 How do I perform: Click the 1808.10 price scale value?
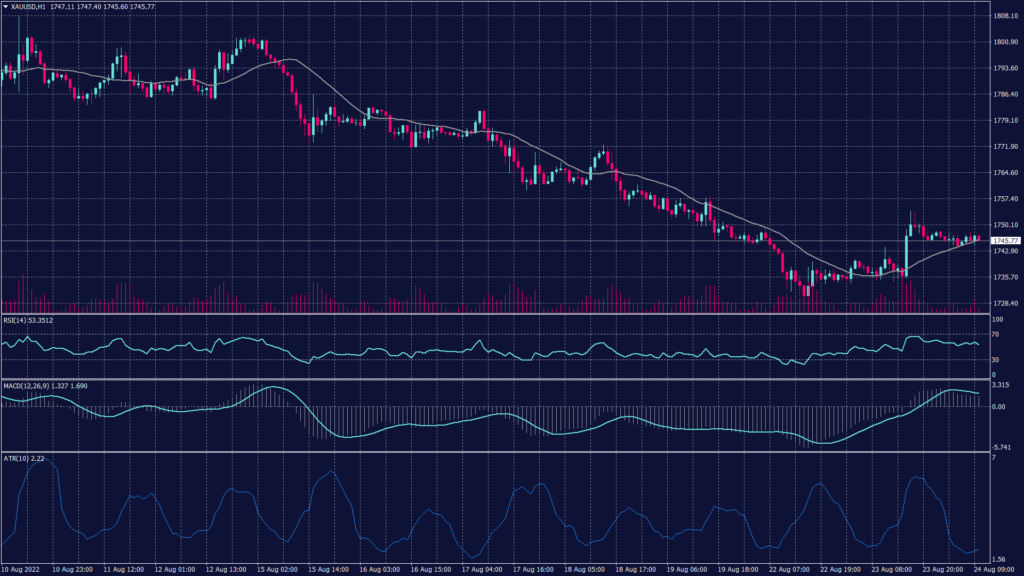click(x=1007, y=16)
